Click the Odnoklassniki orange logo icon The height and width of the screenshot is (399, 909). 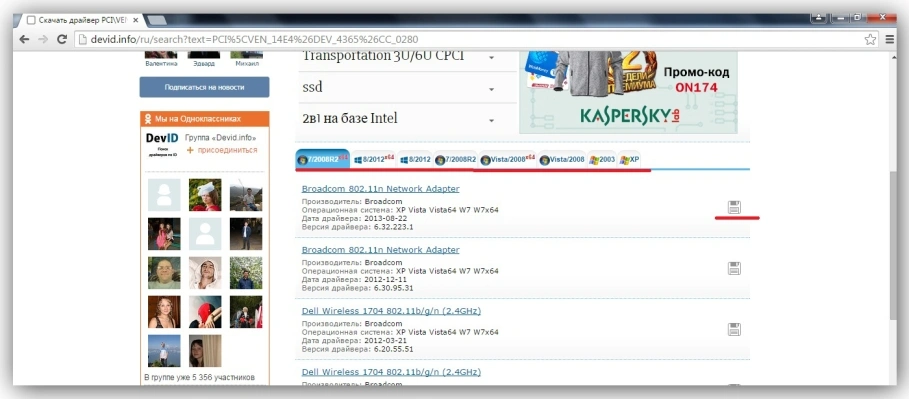click(x=147, y=119)
